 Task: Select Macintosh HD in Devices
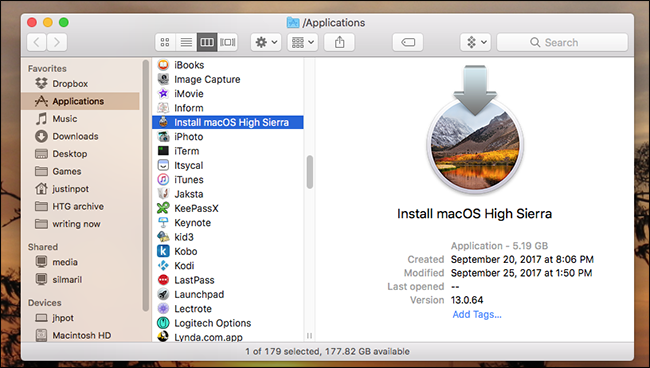pos(80,335)
